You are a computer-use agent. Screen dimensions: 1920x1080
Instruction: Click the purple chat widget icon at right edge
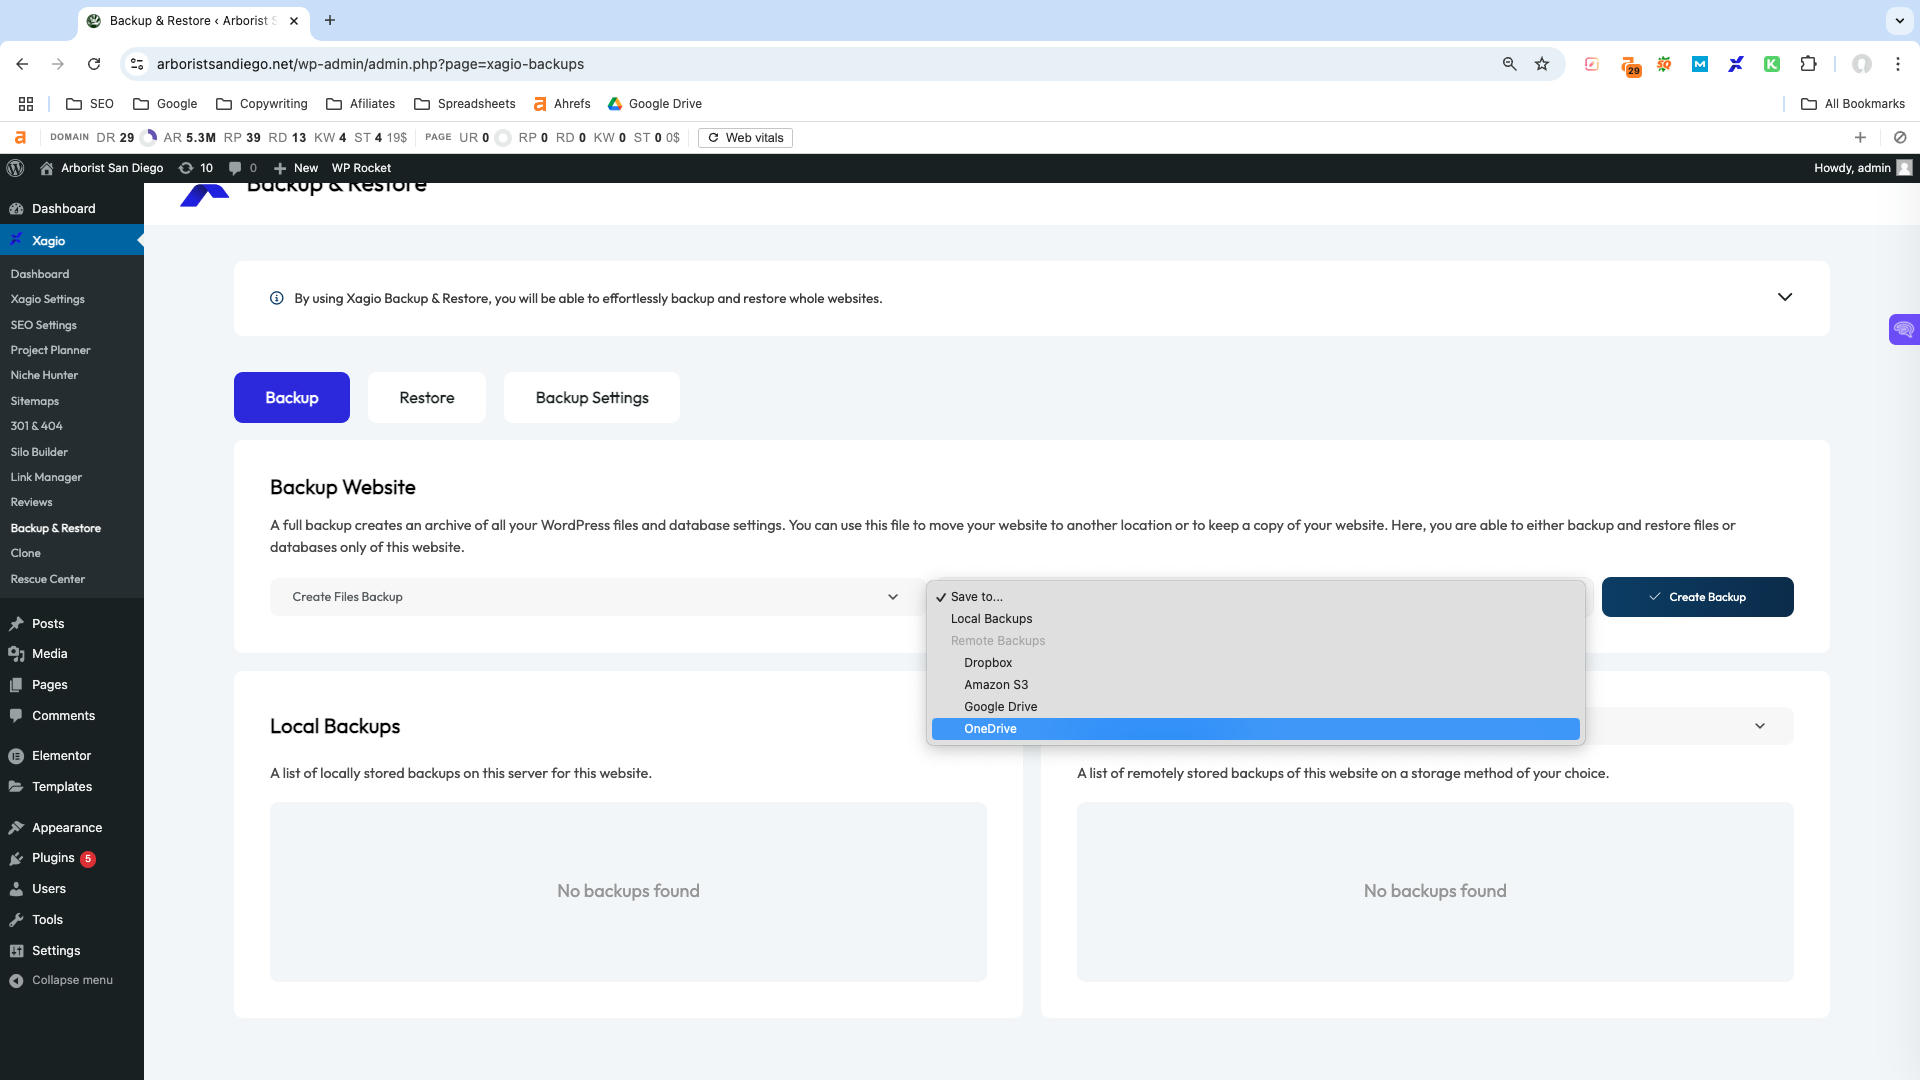coord(1903,329)
